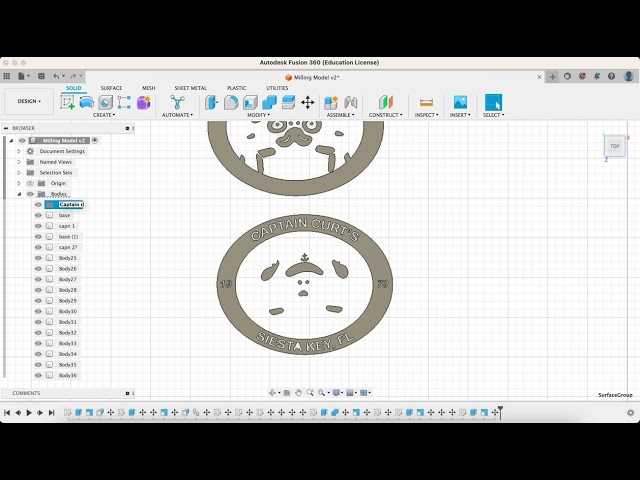Open the Measure ruler tool
640x480 pixels.
click(x=426, y=102)
